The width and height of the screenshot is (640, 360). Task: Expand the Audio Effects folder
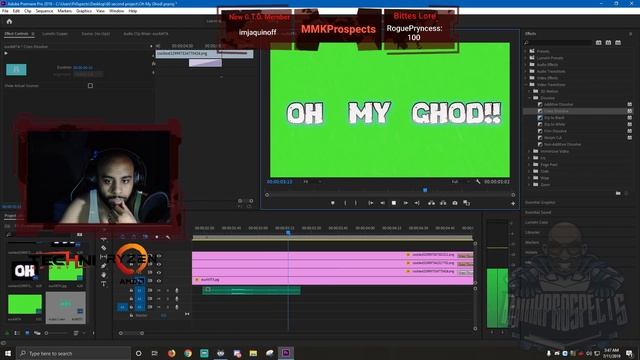[526, 64]
